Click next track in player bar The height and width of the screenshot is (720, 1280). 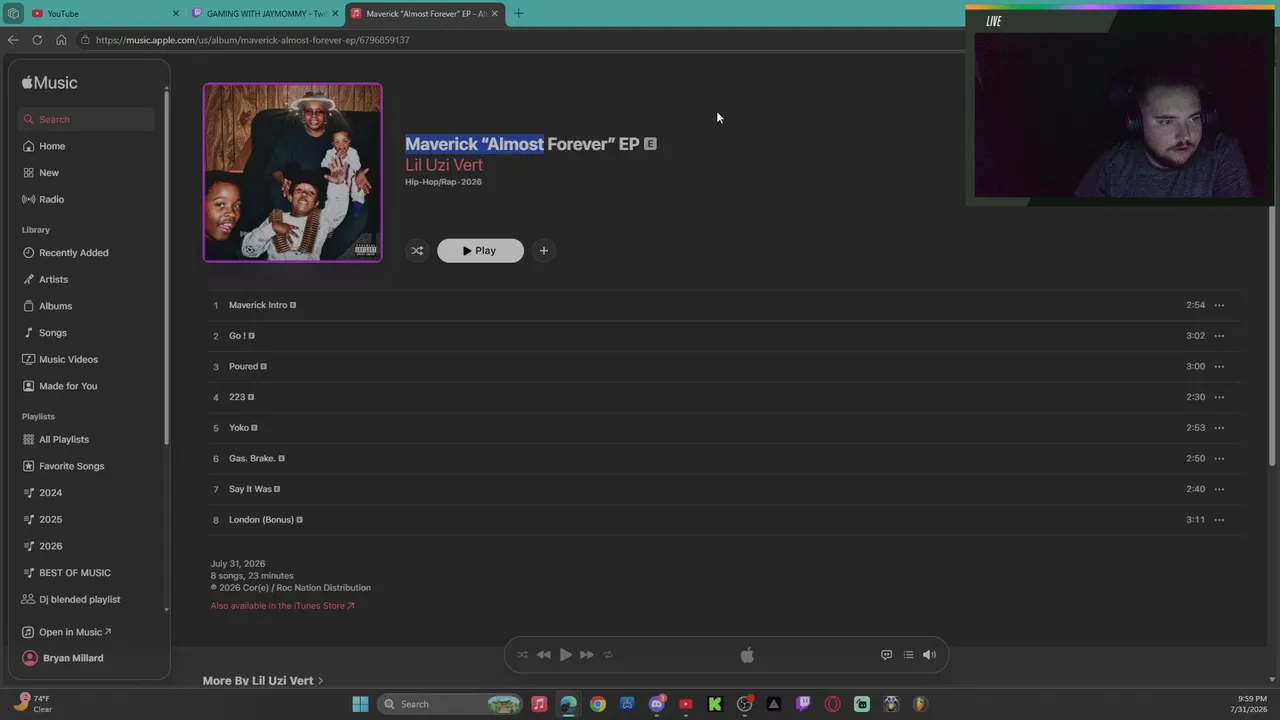pyautogui.click(x=587, y=655)
